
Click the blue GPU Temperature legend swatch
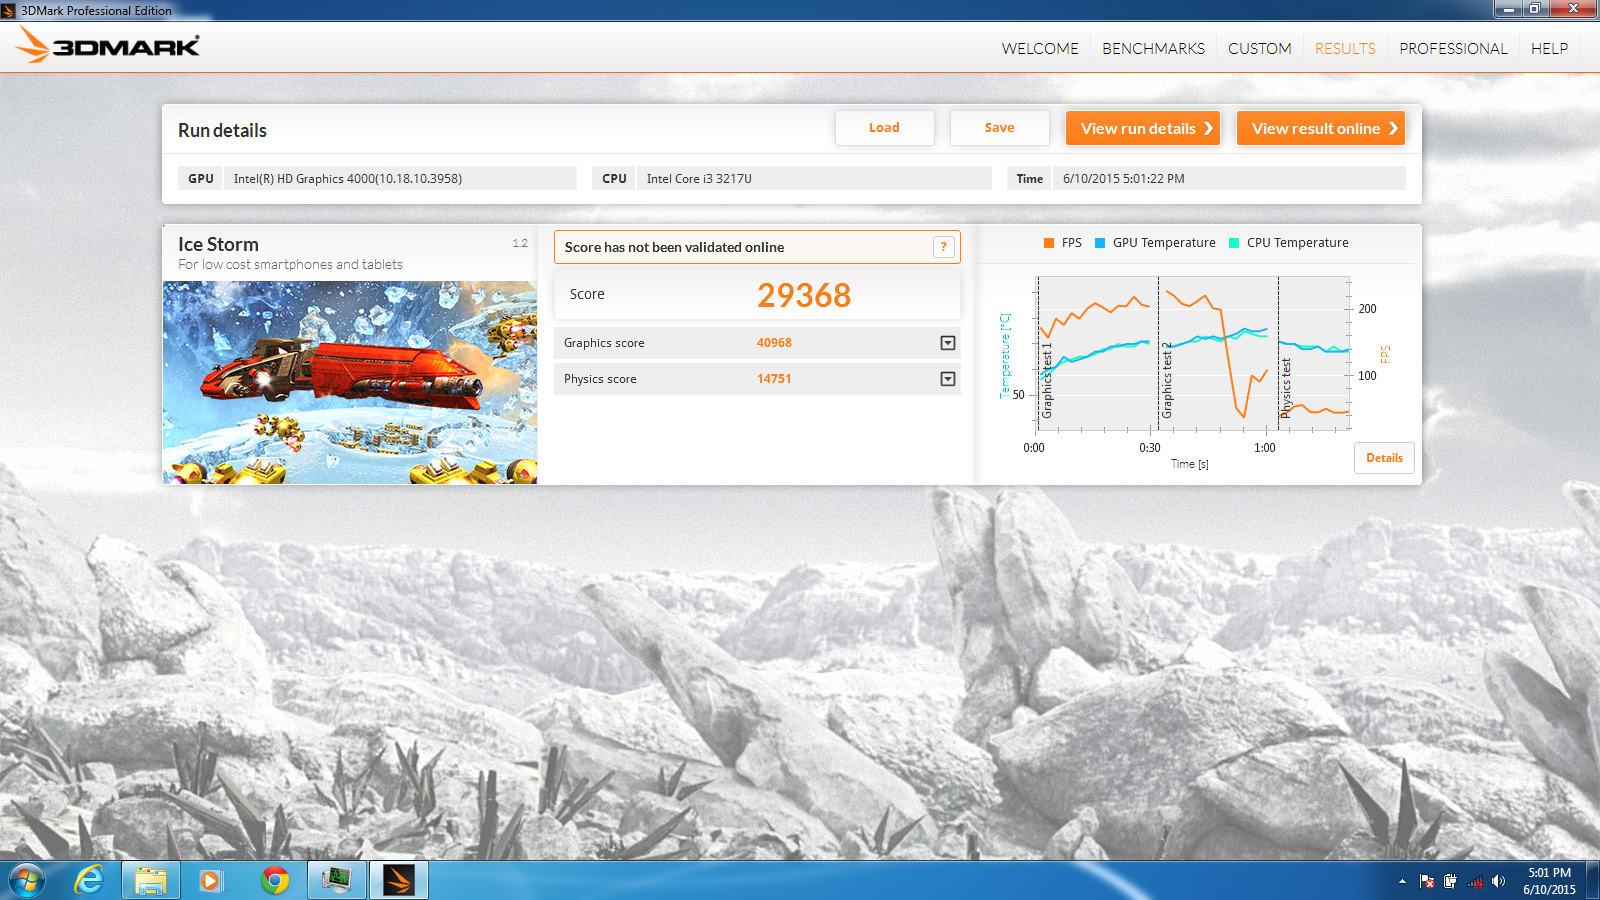(x=1100, y=243)
